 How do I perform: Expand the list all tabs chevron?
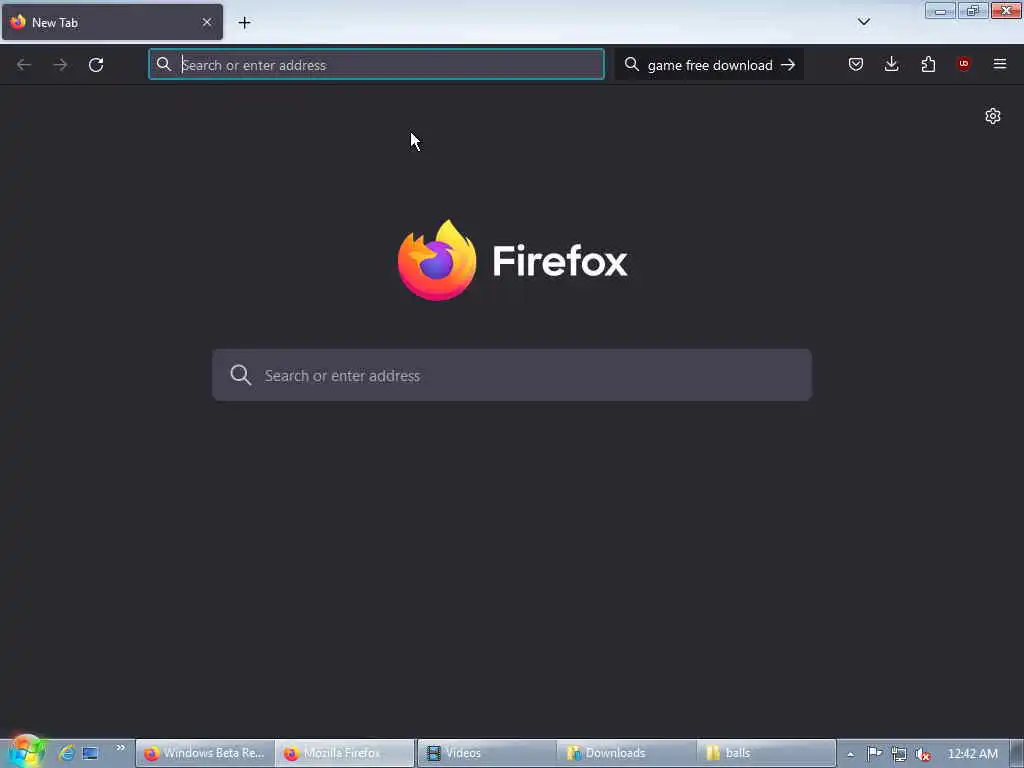864,22
